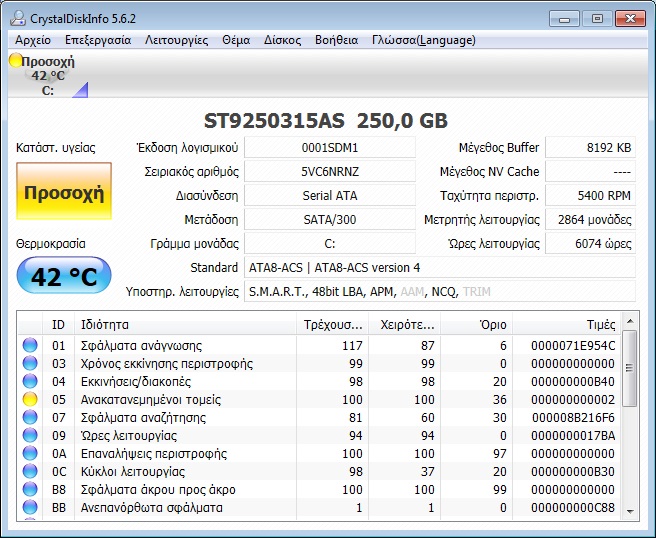Click the 2864 μονάδες power on count field
Screen dimensions: 656x538
(x=590, y=219)
